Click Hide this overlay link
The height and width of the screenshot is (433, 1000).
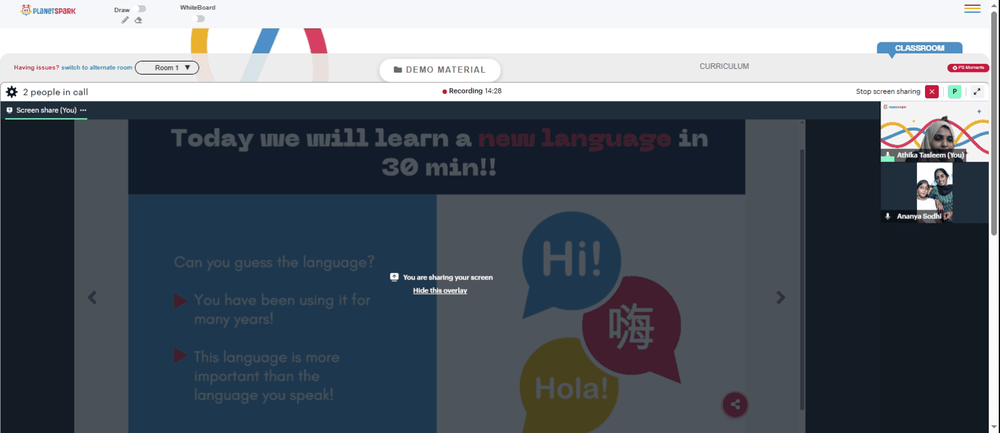click(440, 291)
